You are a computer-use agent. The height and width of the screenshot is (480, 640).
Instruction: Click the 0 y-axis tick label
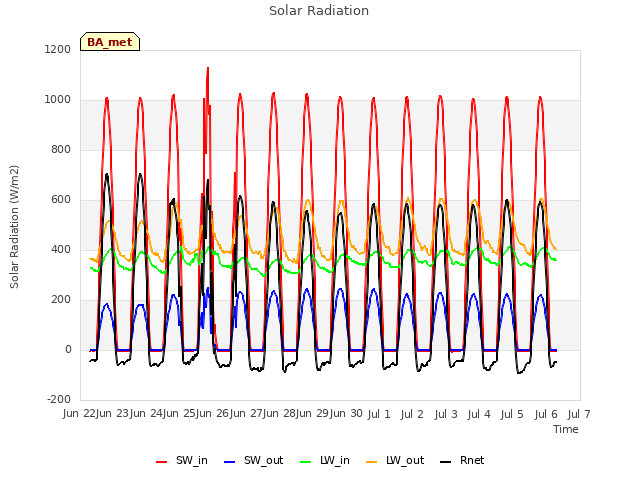(x=68, y=349)
